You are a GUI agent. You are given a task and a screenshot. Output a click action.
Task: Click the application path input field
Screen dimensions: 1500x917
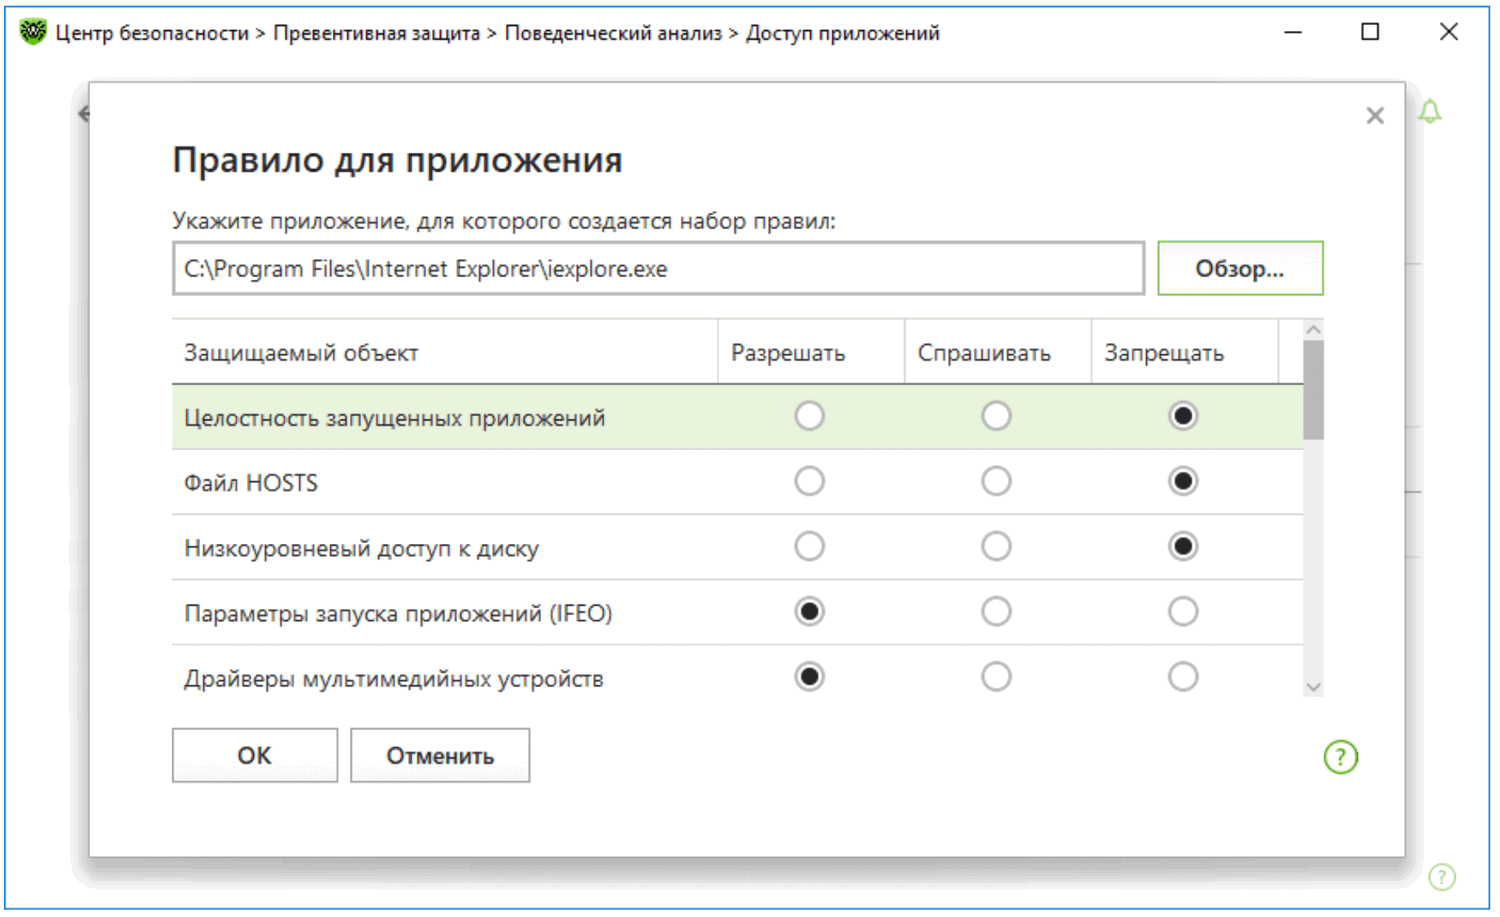658,269
